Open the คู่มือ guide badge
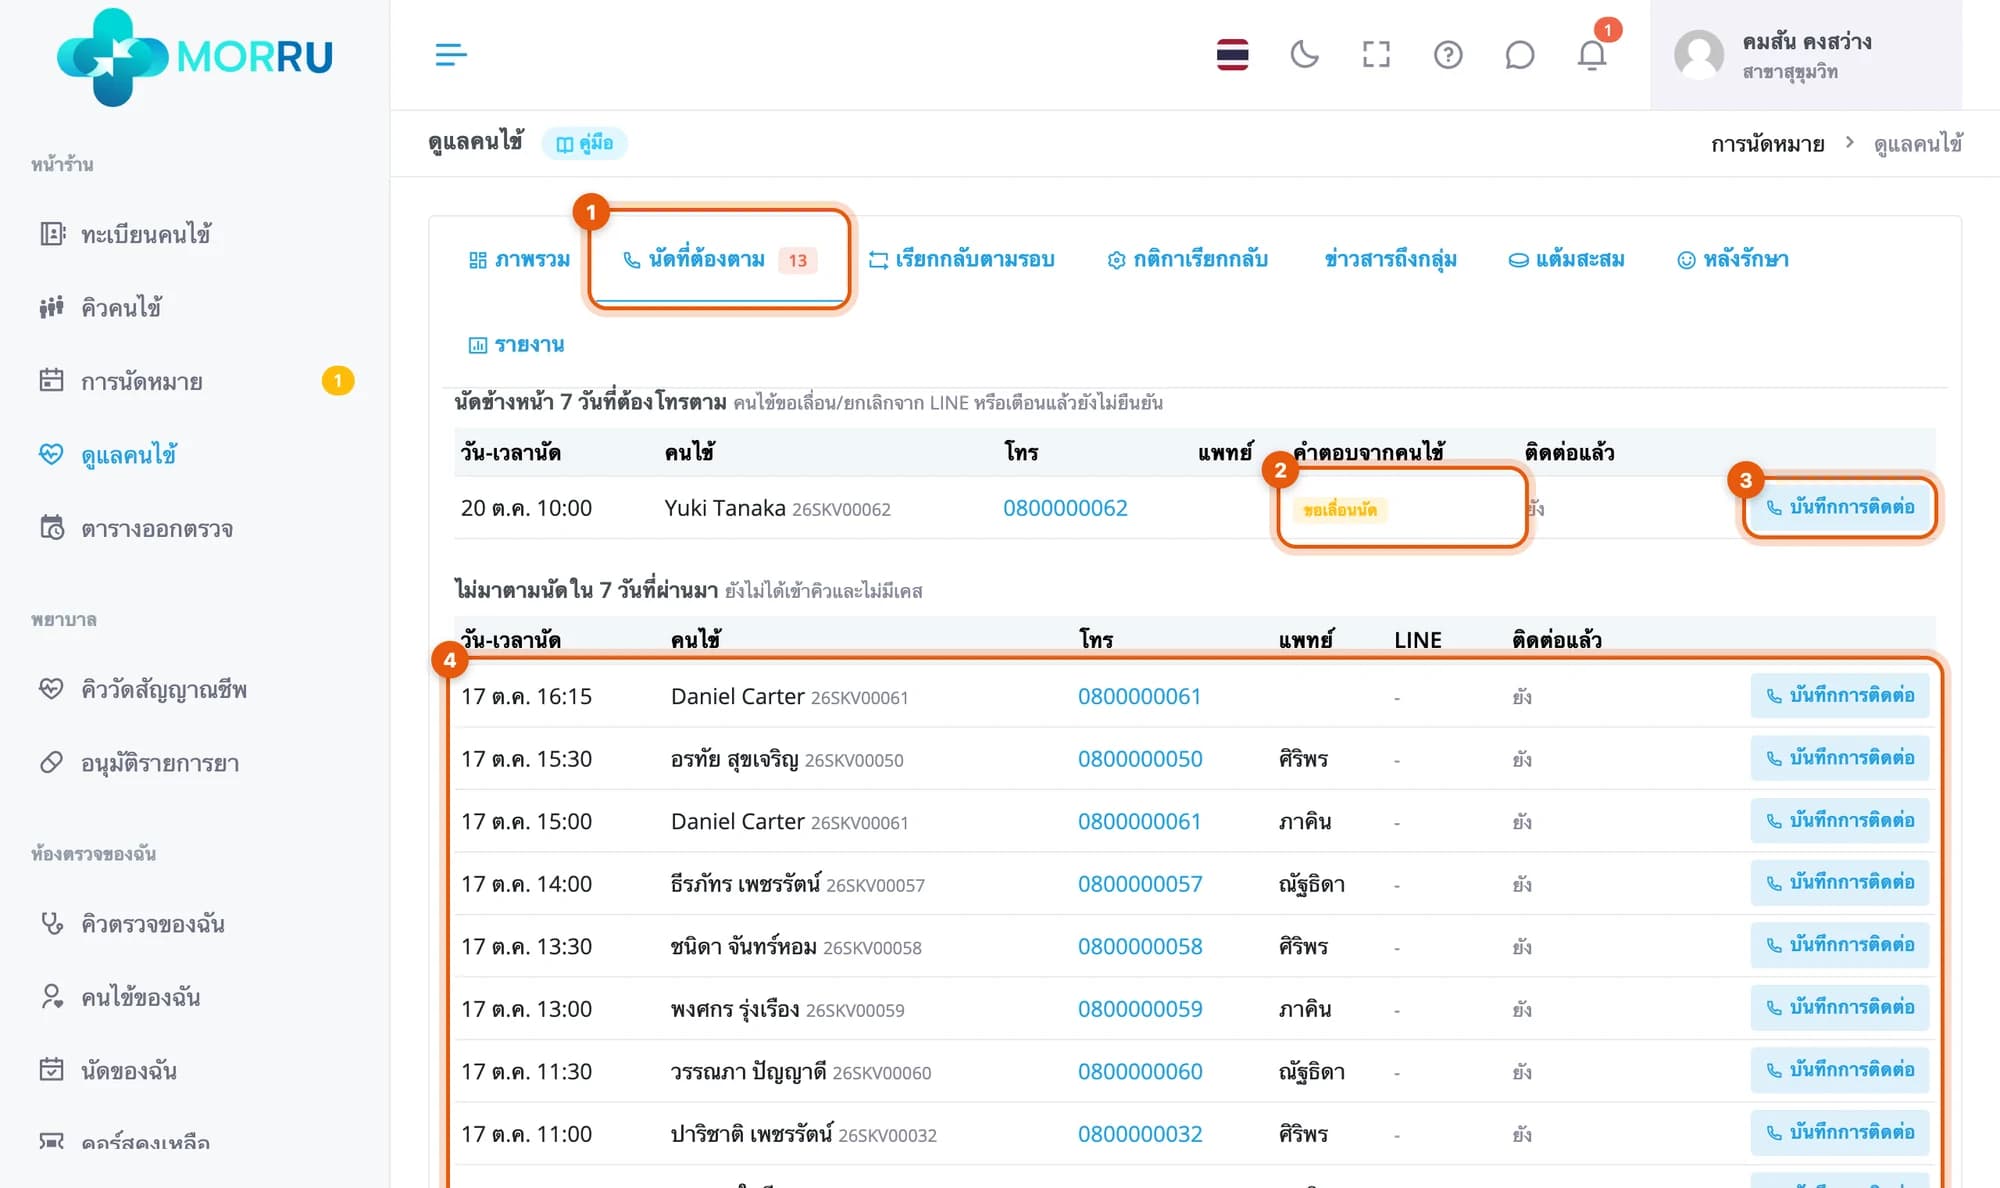2000x1188 pixels. (584, 143)
